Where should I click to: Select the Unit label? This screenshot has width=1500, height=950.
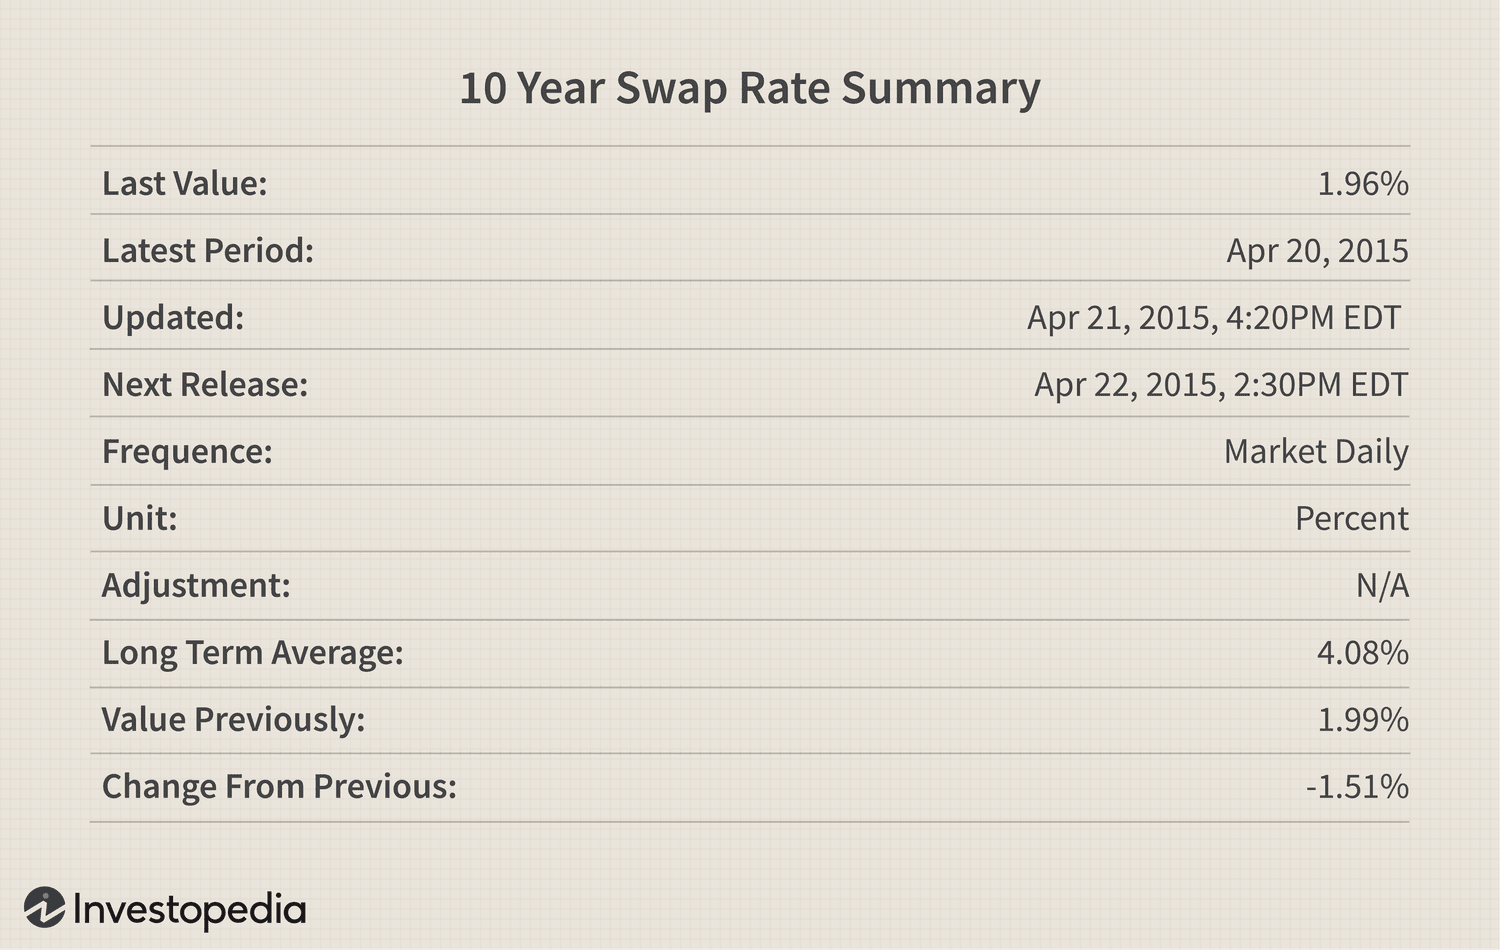tap(140, 518)
